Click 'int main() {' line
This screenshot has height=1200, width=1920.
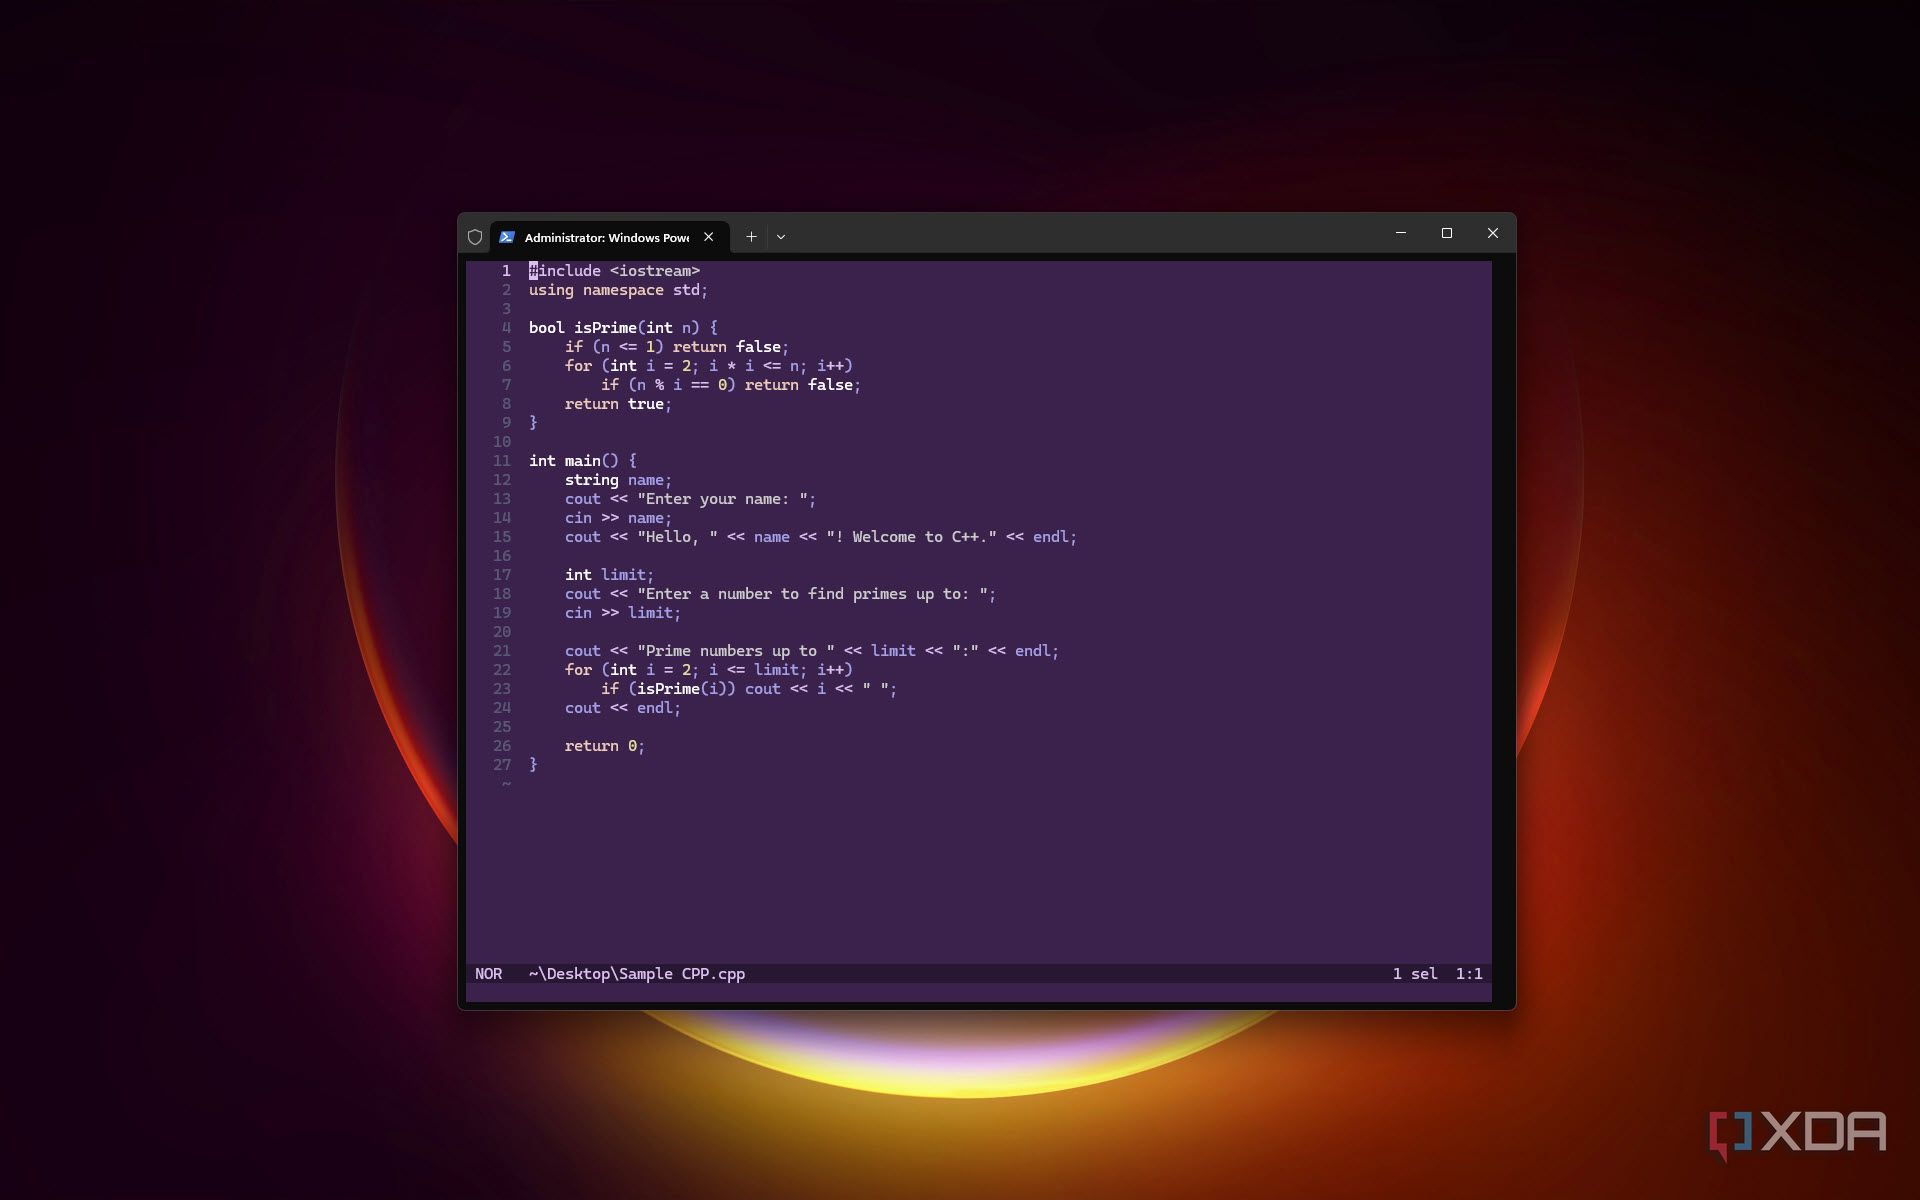tap(582, 461)
